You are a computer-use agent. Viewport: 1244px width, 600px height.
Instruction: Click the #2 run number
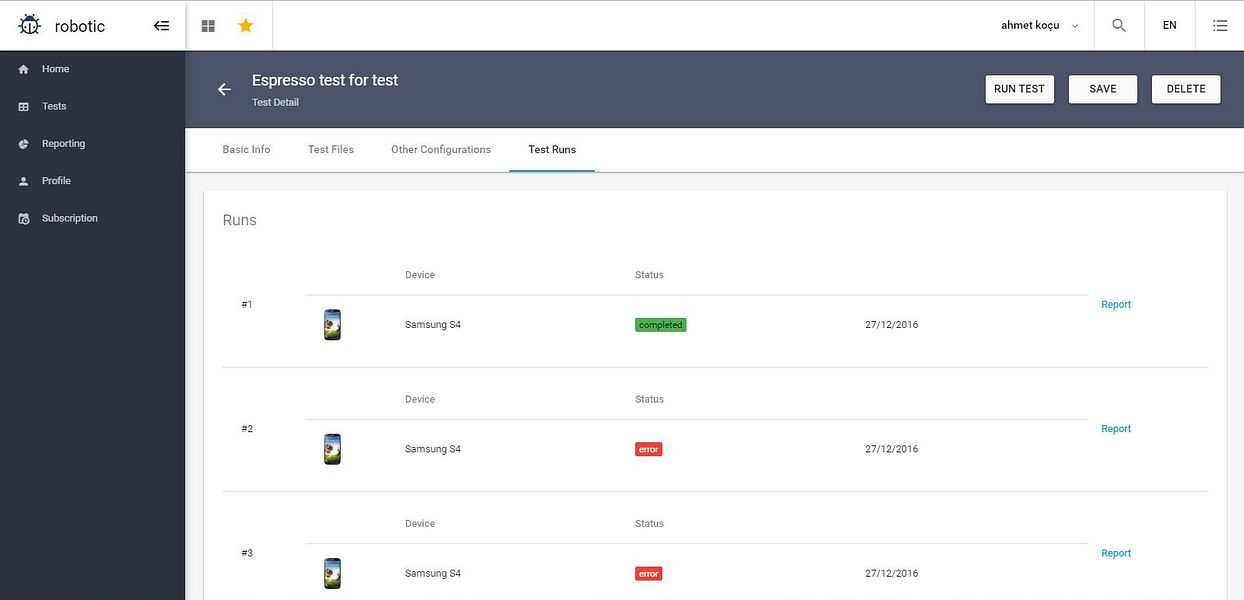pyautogui.click(x=247, y=429)
